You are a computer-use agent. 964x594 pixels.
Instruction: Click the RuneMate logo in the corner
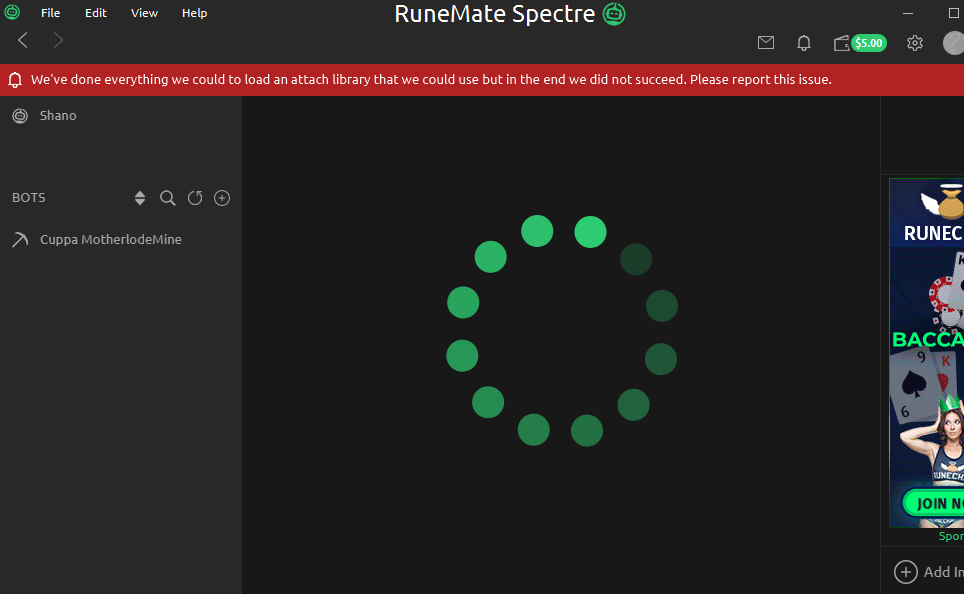coord(12,12)
